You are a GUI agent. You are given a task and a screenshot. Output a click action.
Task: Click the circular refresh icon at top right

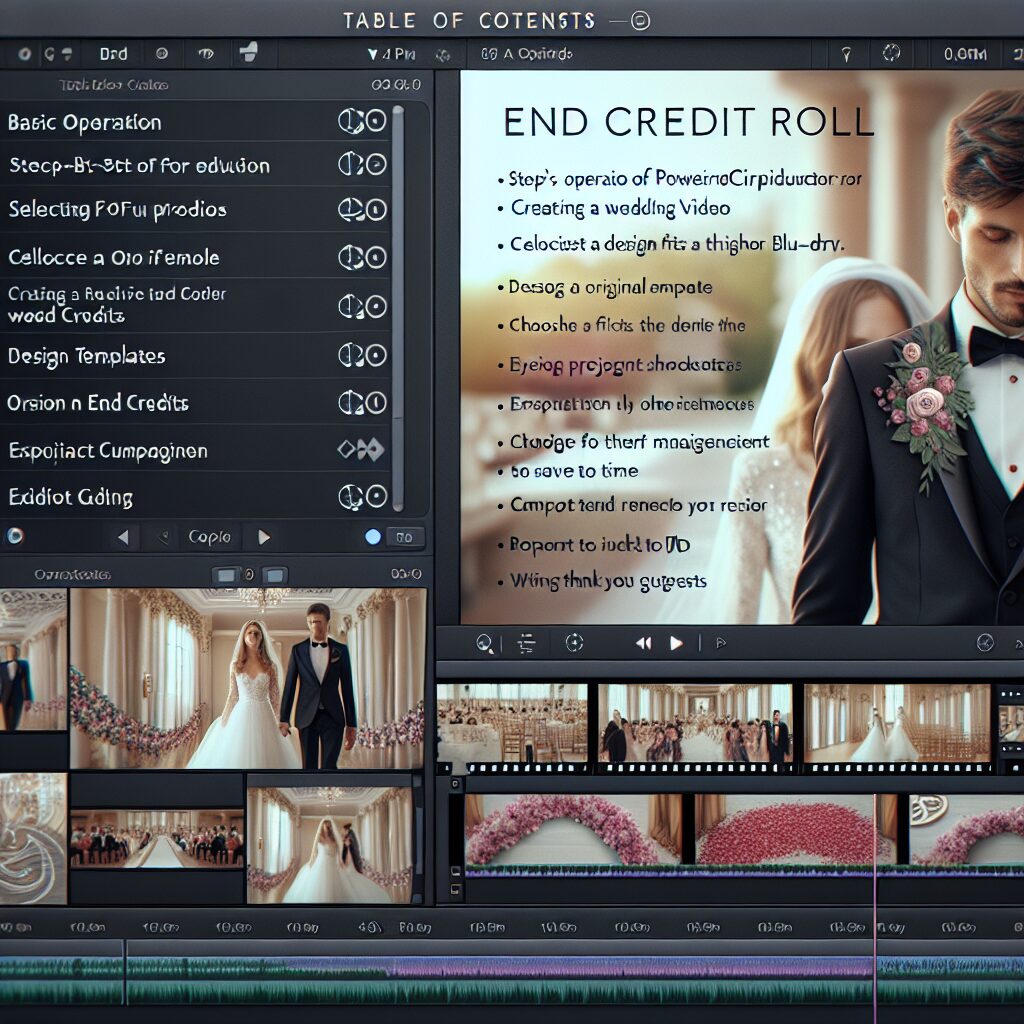click(891, 53)
